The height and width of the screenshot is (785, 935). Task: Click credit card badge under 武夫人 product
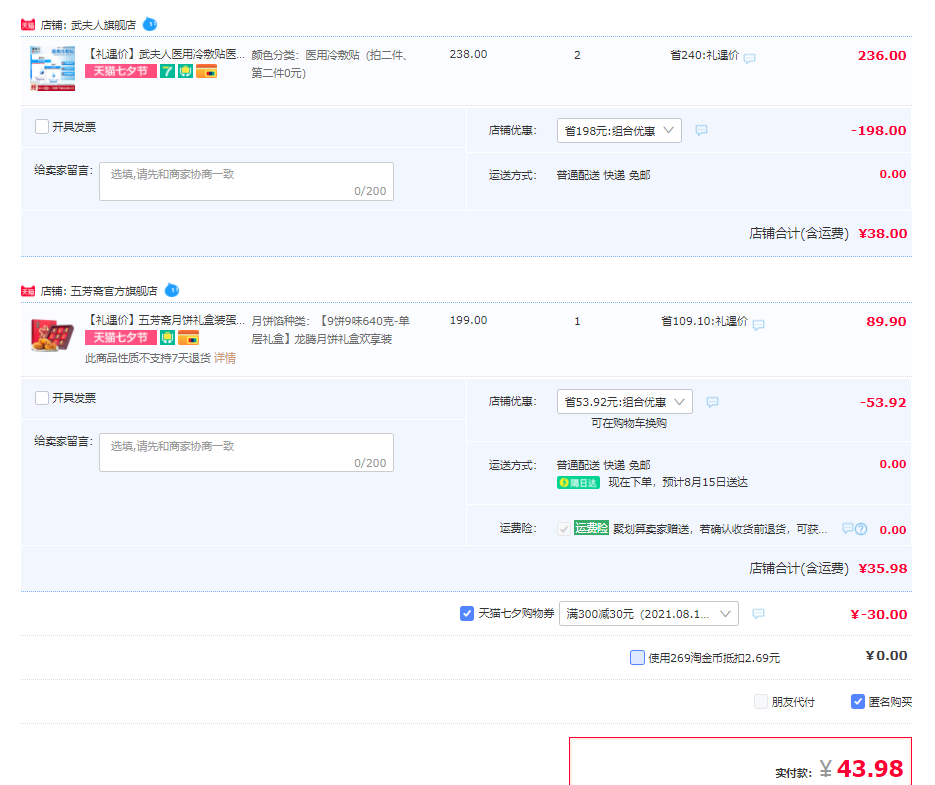[x=206, y=72]
